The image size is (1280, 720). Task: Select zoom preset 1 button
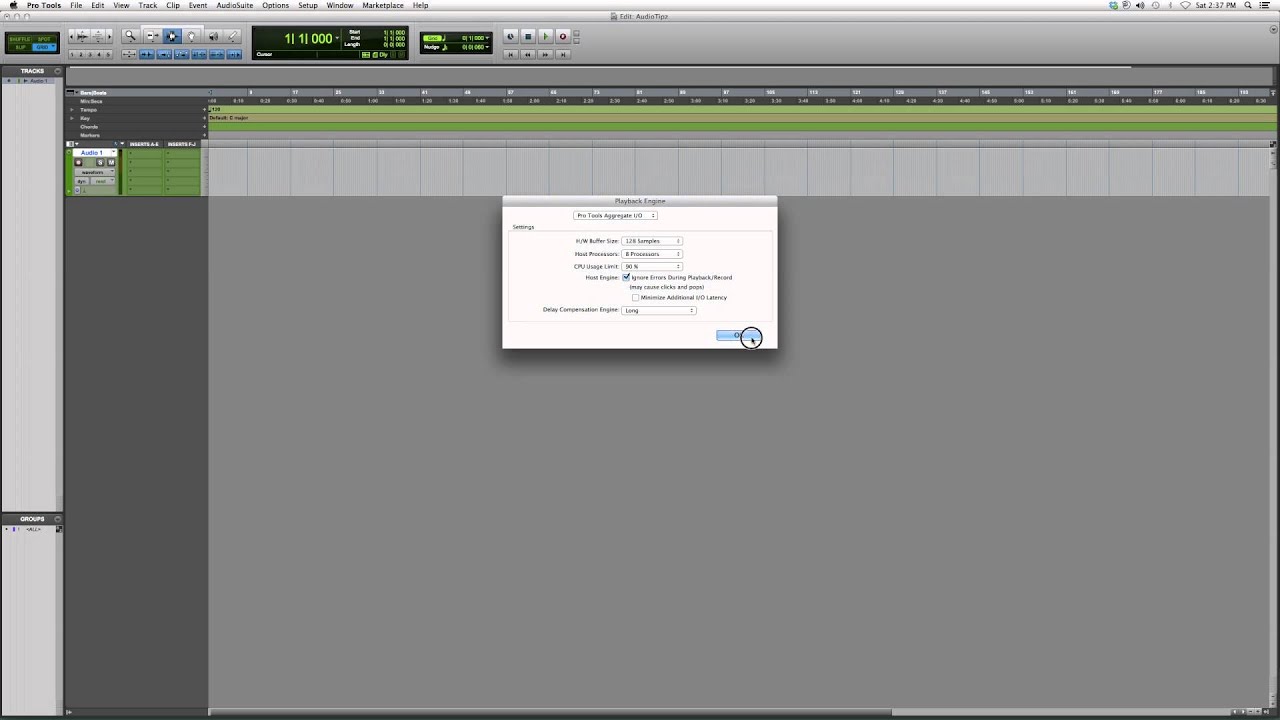72,54
